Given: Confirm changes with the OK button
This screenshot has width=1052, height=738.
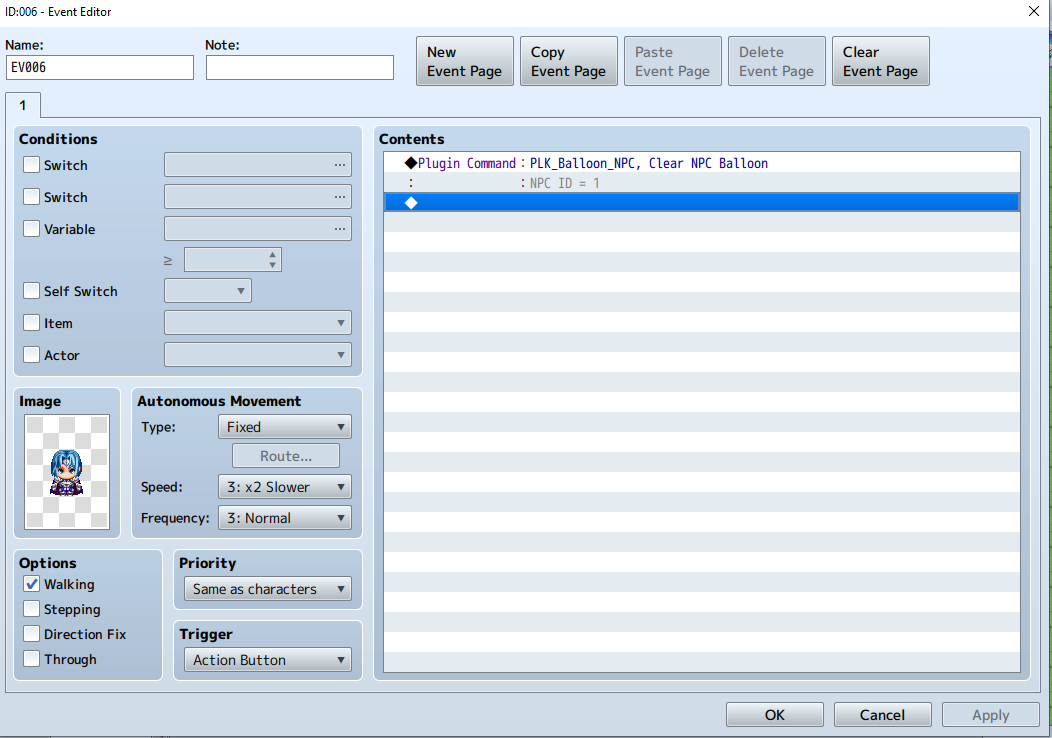Looking at the screenshot, I should click(775, 715).
